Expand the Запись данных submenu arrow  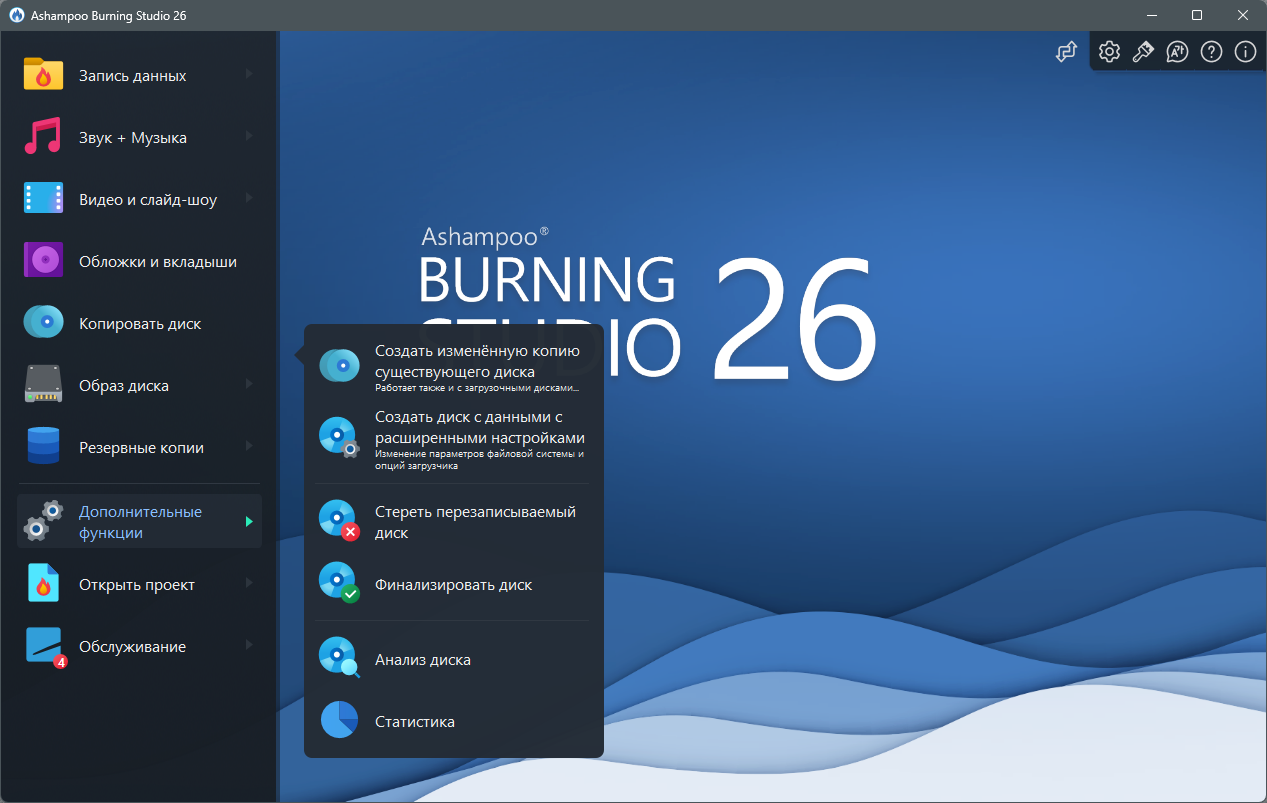point(249,75)
